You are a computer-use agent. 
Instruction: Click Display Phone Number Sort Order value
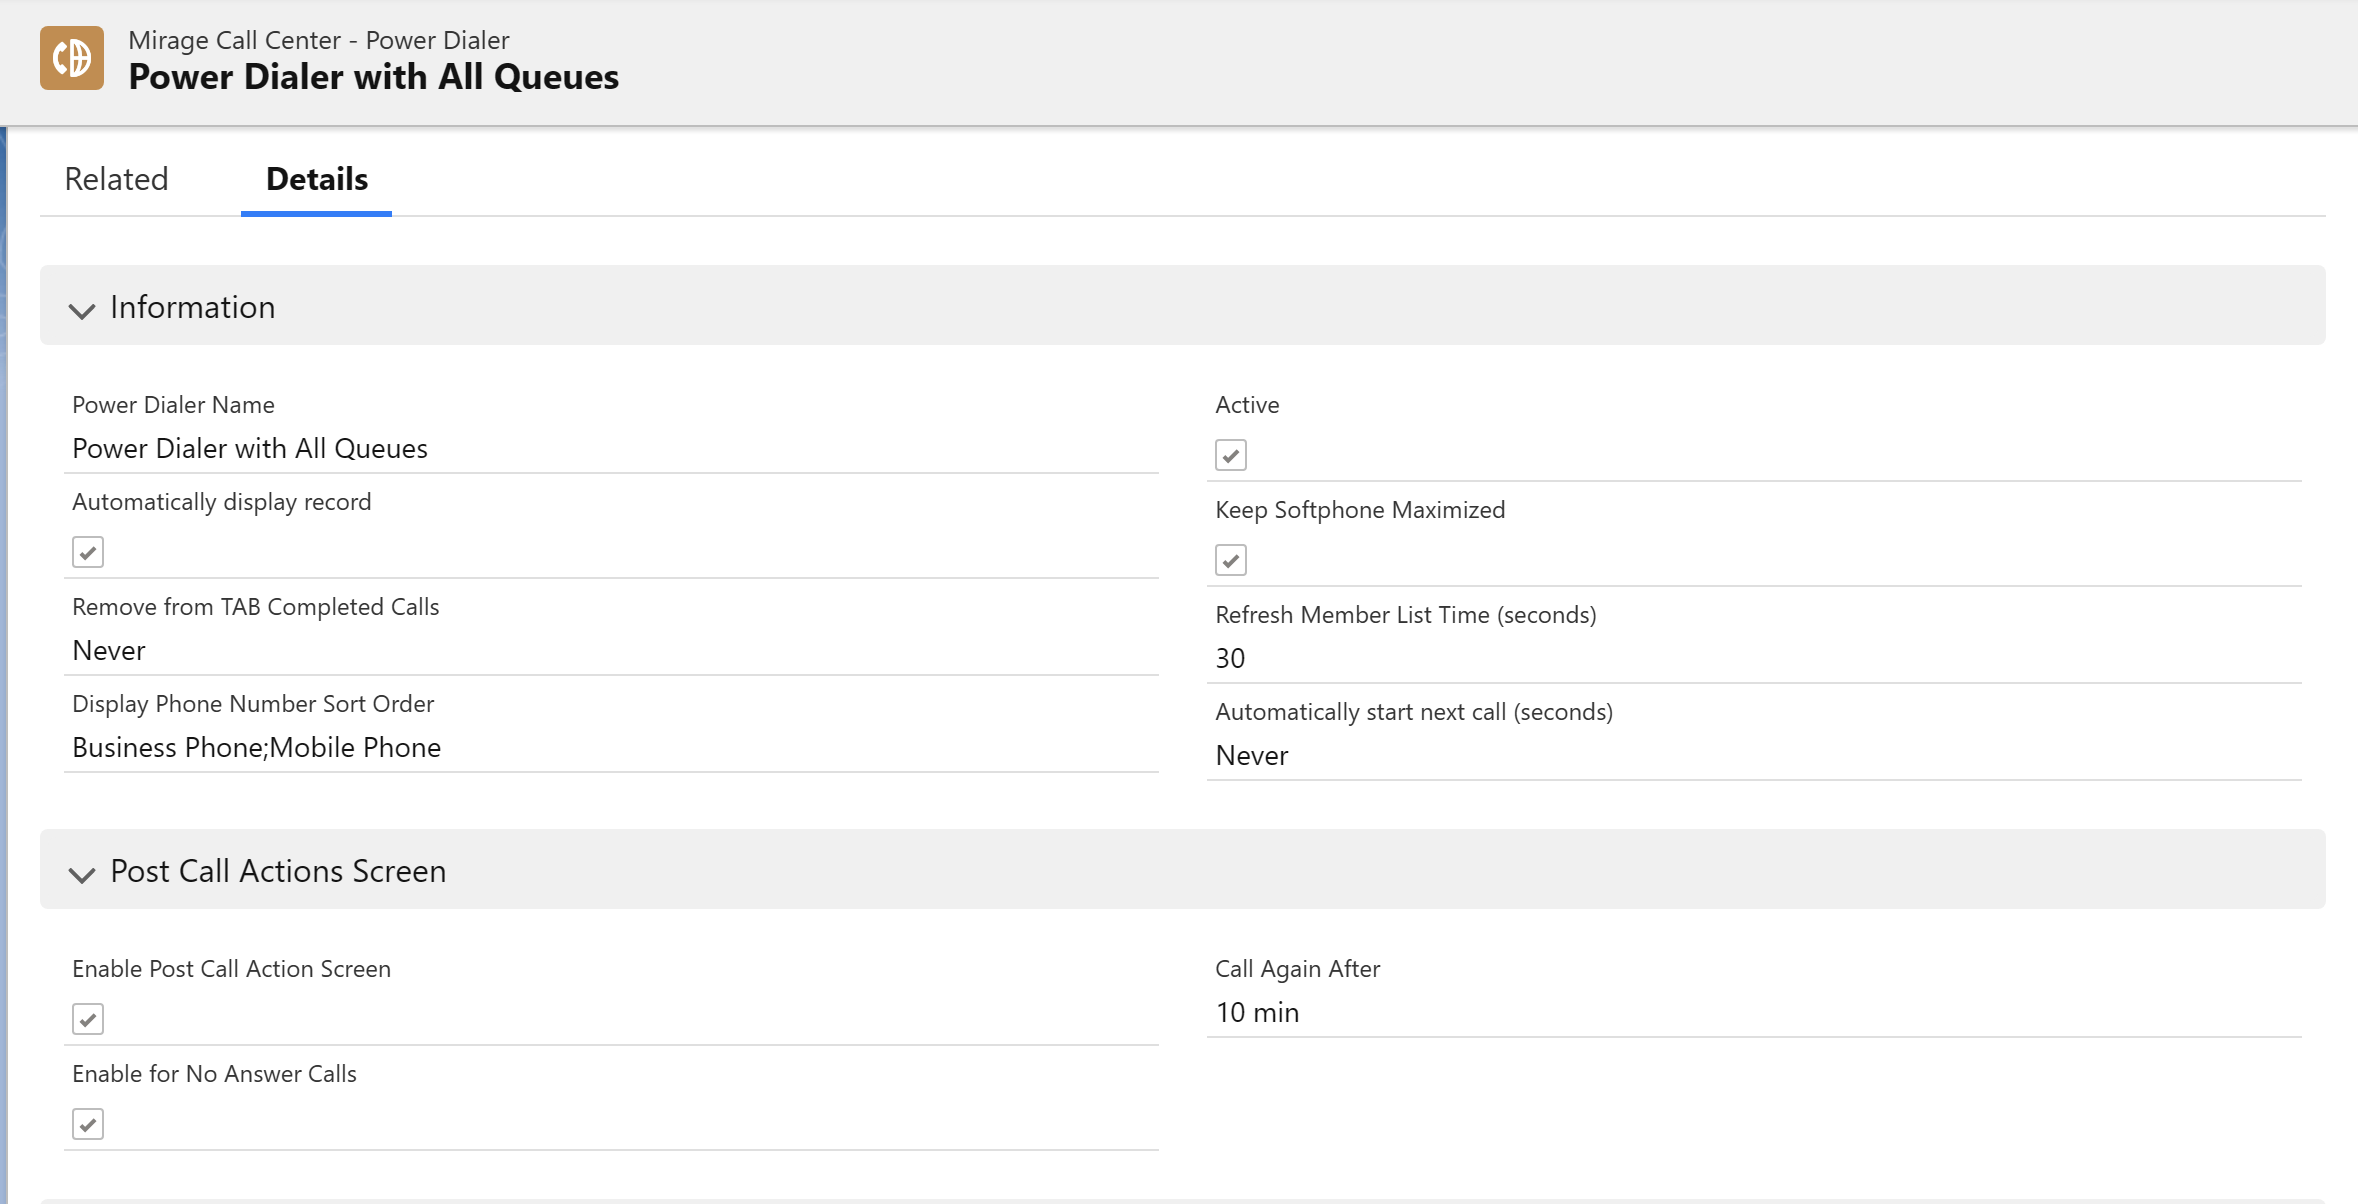point(257,747)
